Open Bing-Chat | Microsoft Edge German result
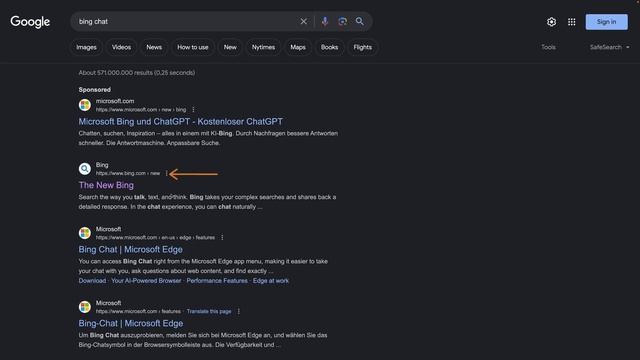This screenshot has height=360, width=640. 131,323
